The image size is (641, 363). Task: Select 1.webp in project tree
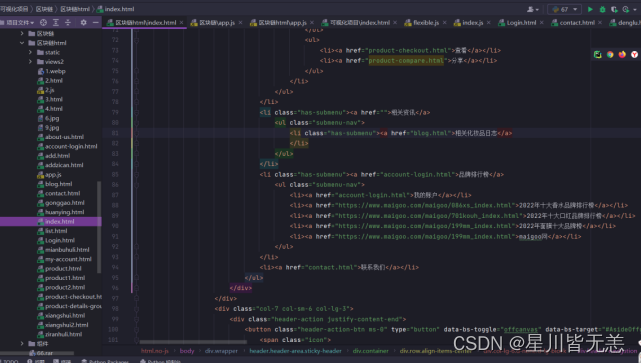point(55,71)
